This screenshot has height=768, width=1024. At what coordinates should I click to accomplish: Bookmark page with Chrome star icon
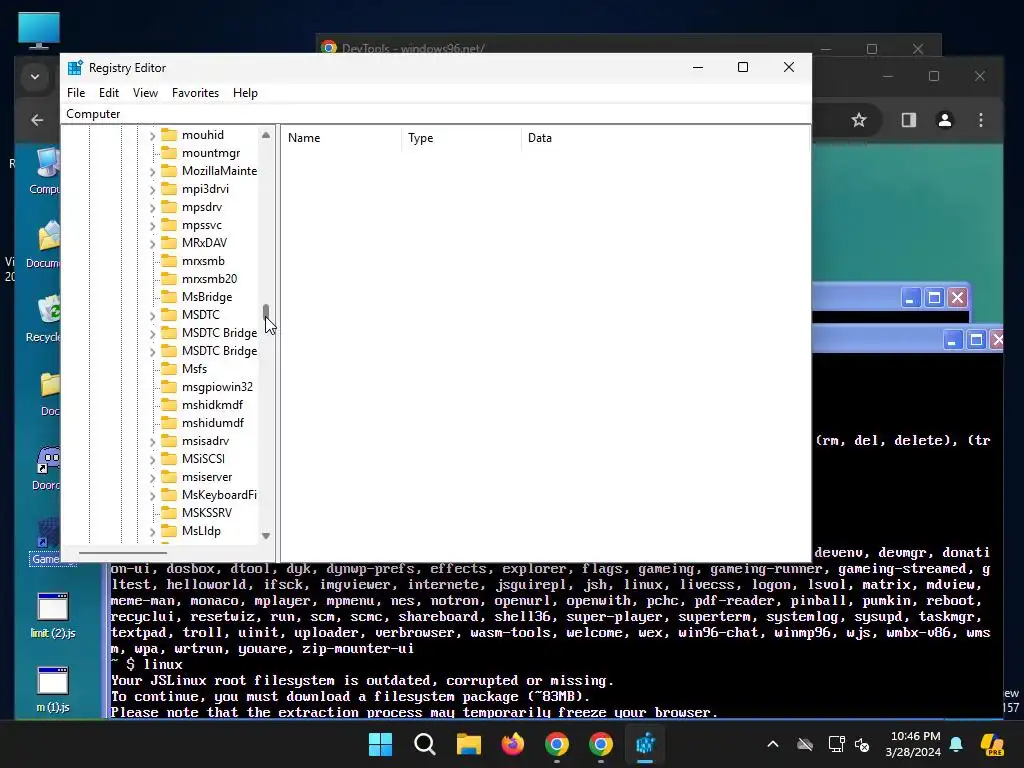[859, 120]
